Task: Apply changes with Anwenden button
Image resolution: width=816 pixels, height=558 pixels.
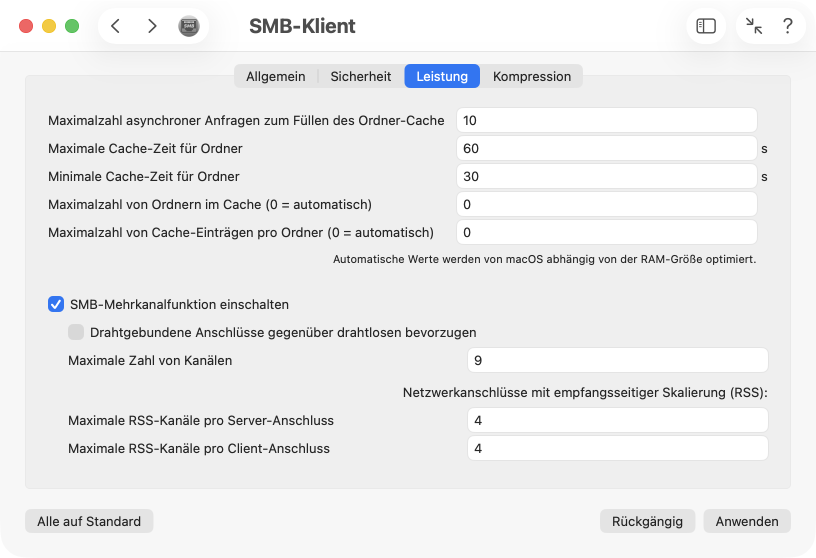Action: tap(747, 521)
